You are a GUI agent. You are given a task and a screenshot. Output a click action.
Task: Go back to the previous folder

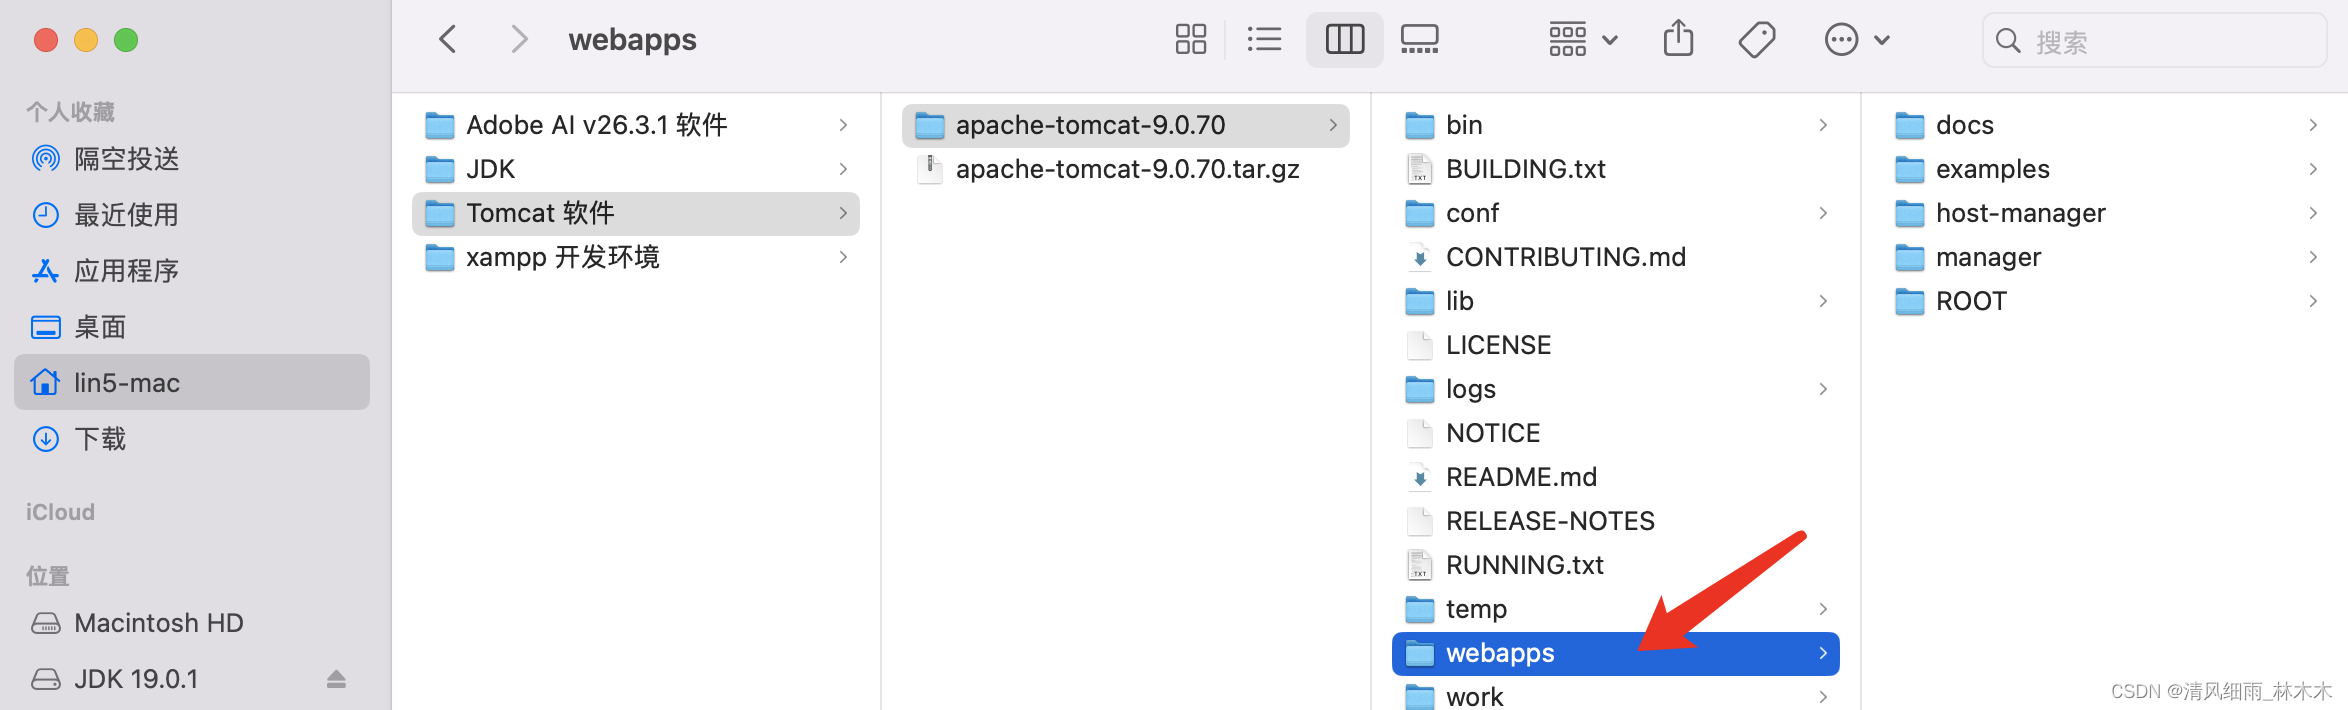(x=448, y=40)
